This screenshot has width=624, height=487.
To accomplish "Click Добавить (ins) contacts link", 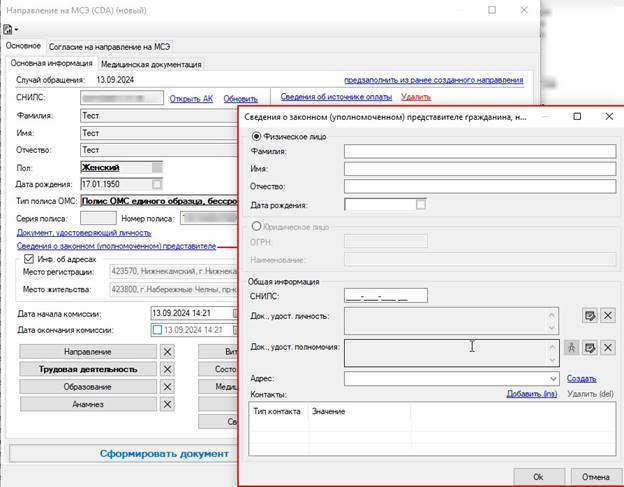I will (x=532, y=394).
